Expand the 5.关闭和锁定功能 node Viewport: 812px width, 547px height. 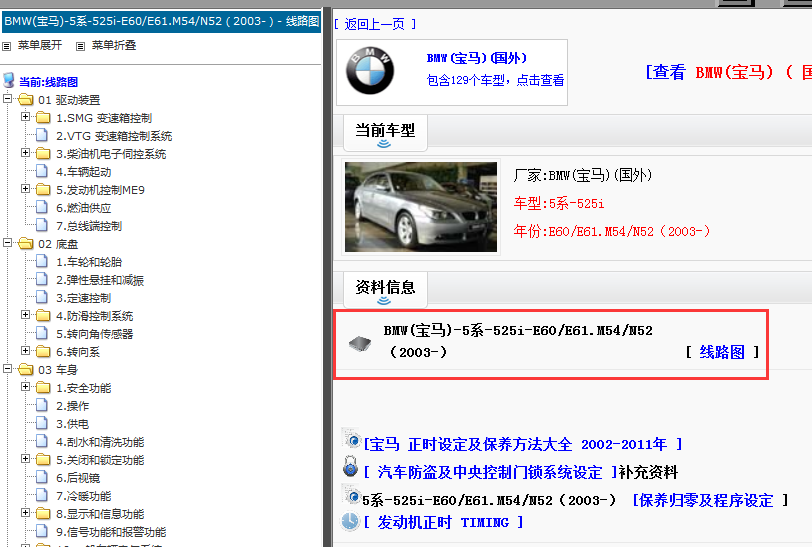(x=25, y=458)
